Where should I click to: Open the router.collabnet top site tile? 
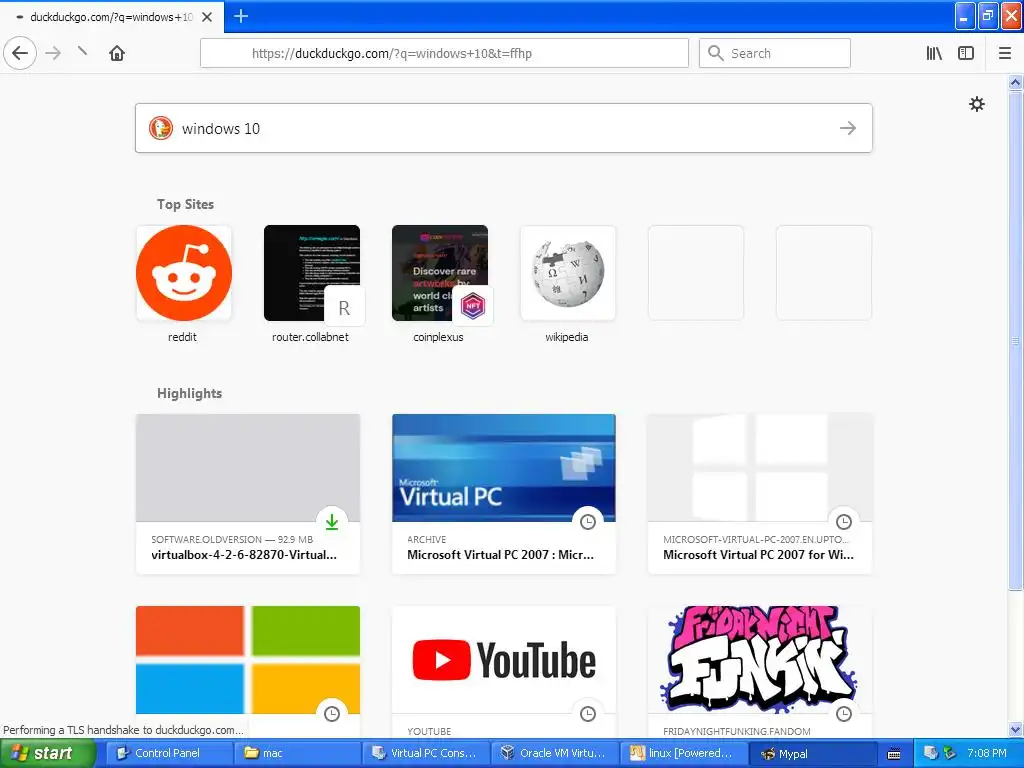click(312, 273)
